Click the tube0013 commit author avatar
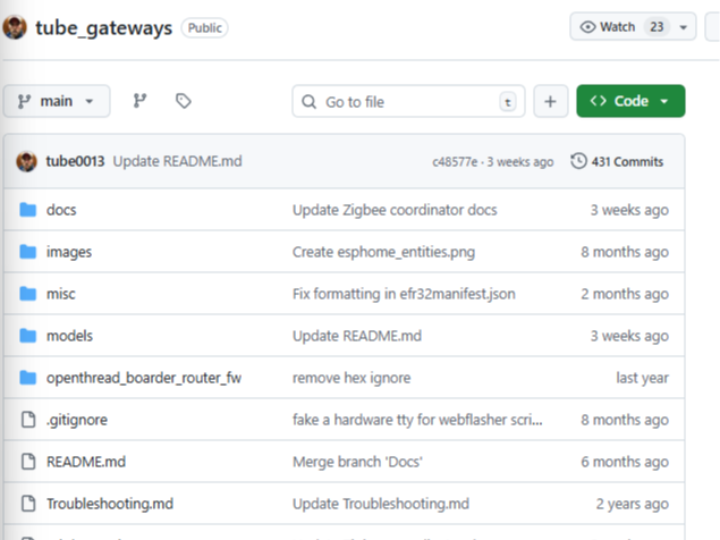The width and height of the screenshot is (720, 540). click(x=27, y=161)
